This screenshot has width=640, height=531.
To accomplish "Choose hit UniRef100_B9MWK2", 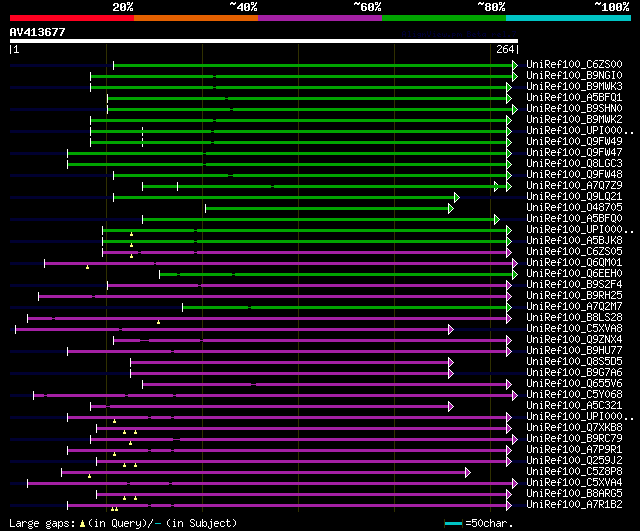I will point(574,120).
